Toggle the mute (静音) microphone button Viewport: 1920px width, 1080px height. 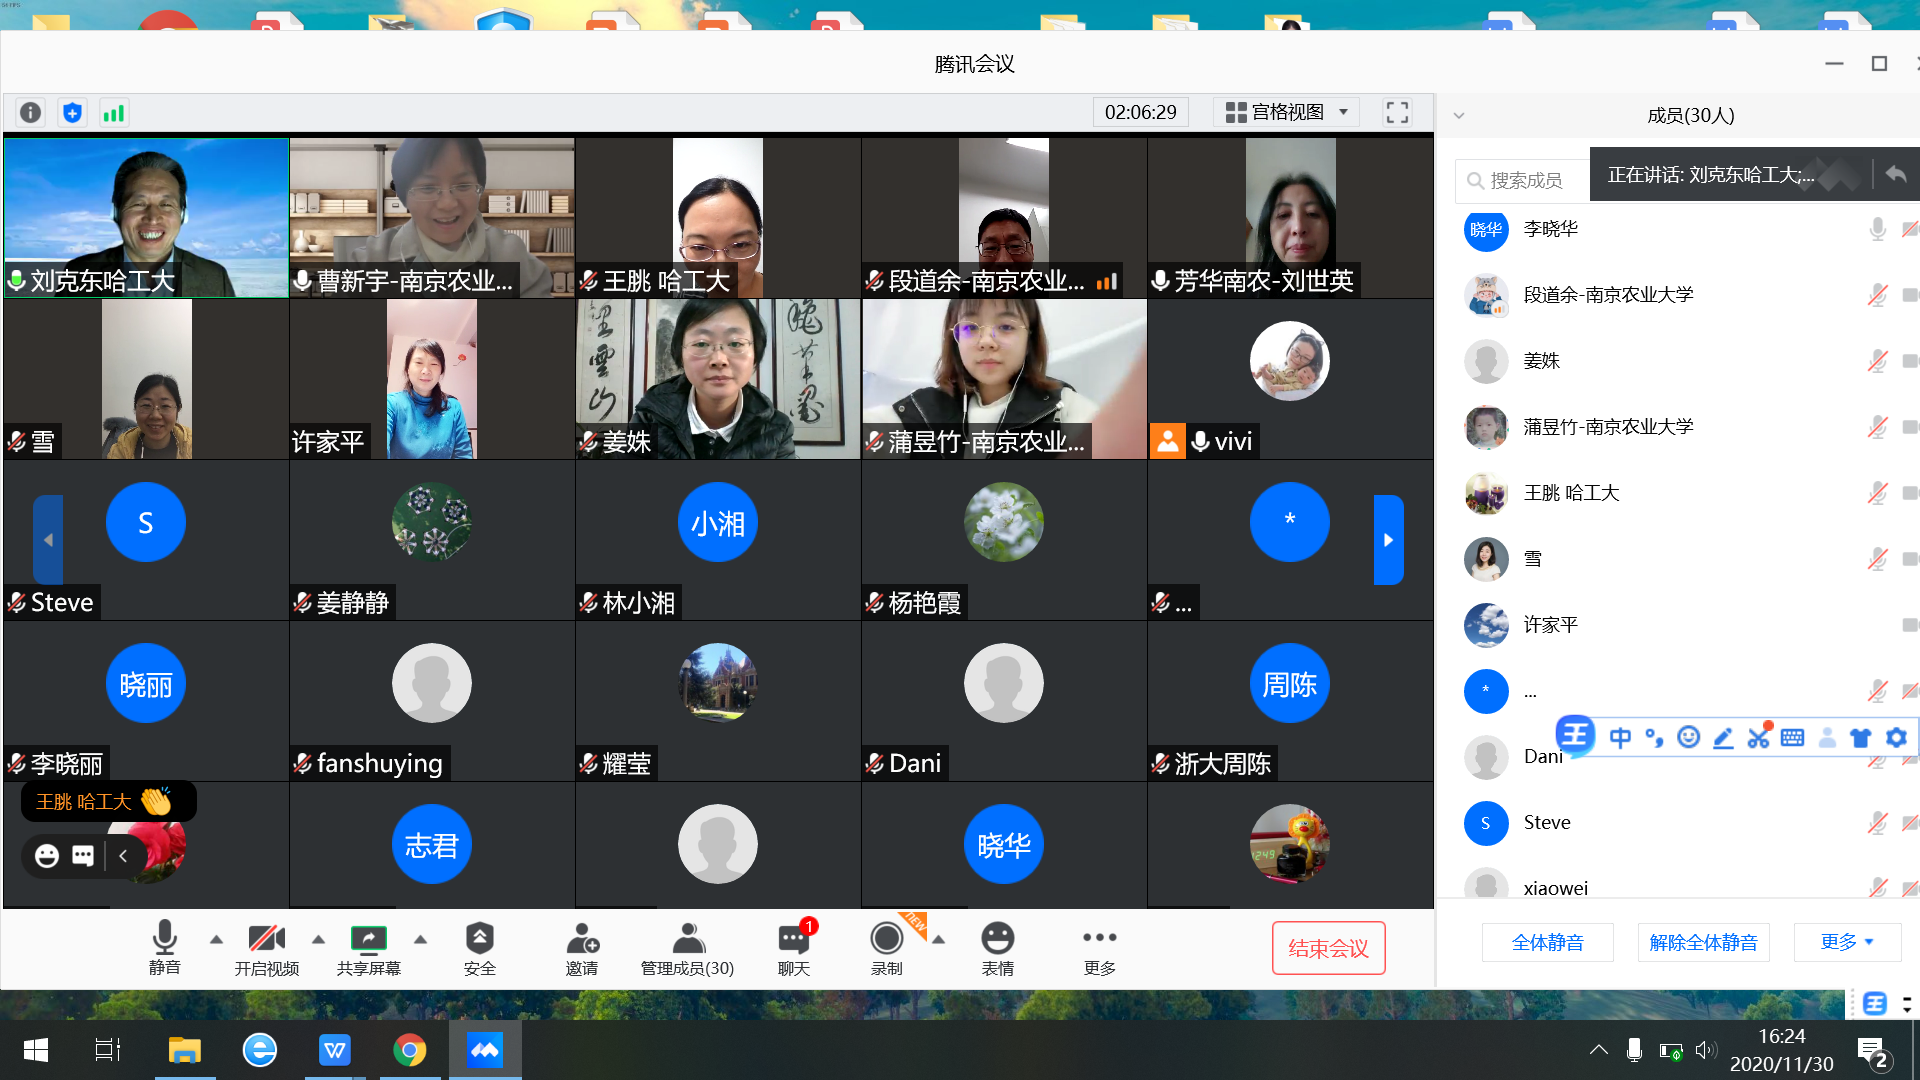pyautogui.click(x=165, y=948)
